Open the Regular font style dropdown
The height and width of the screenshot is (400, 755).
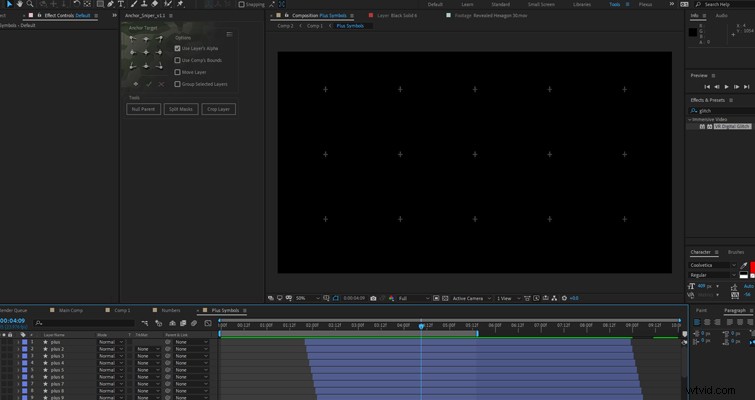[713, 275]
